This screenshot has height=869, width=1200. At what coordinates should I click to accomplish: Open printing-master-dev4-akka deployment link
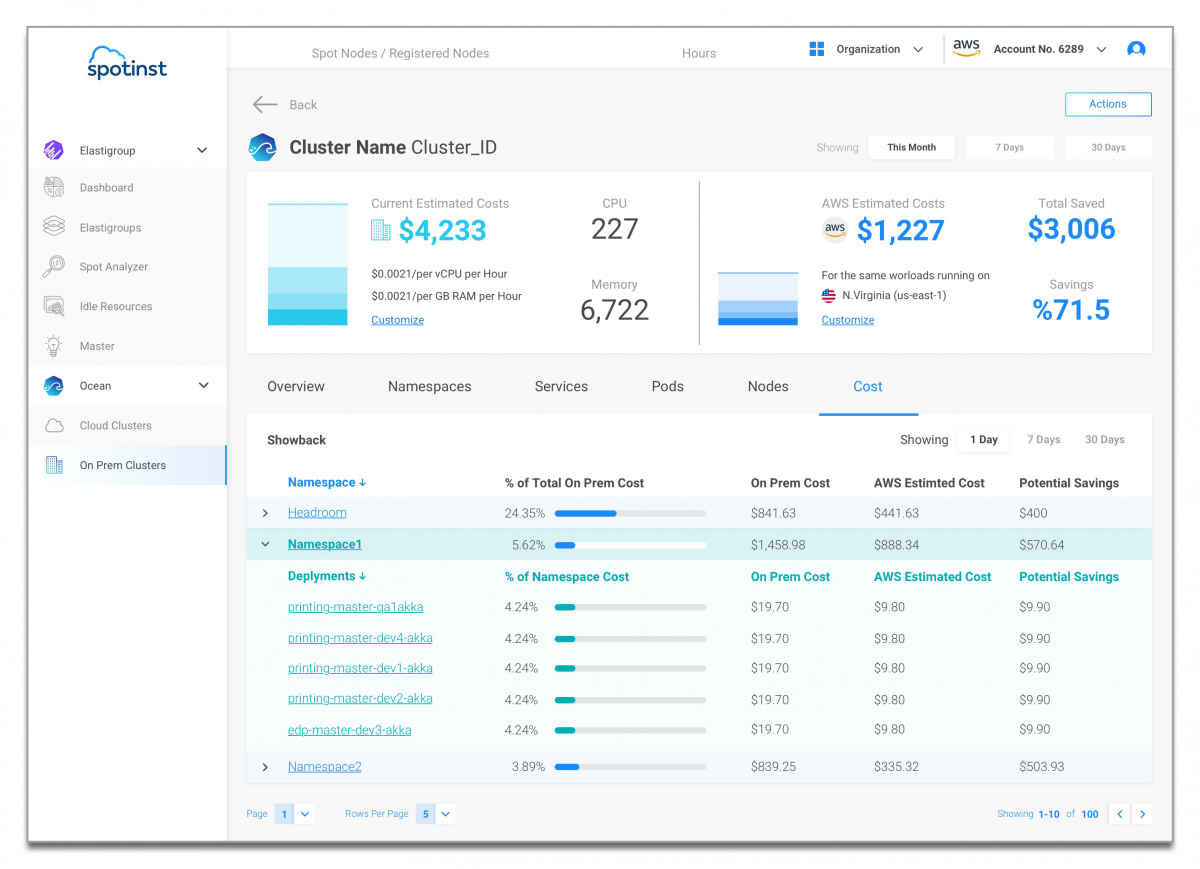point(360,638)
